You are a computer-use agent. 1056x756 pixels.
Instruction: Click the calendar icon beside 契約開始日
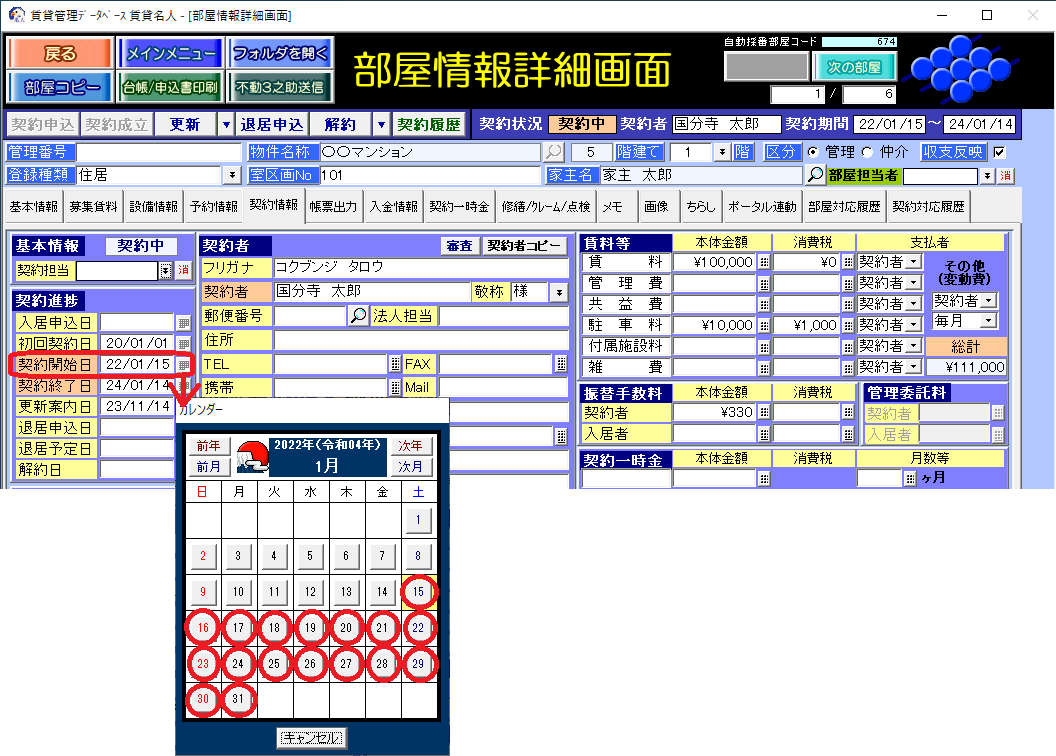183,365
